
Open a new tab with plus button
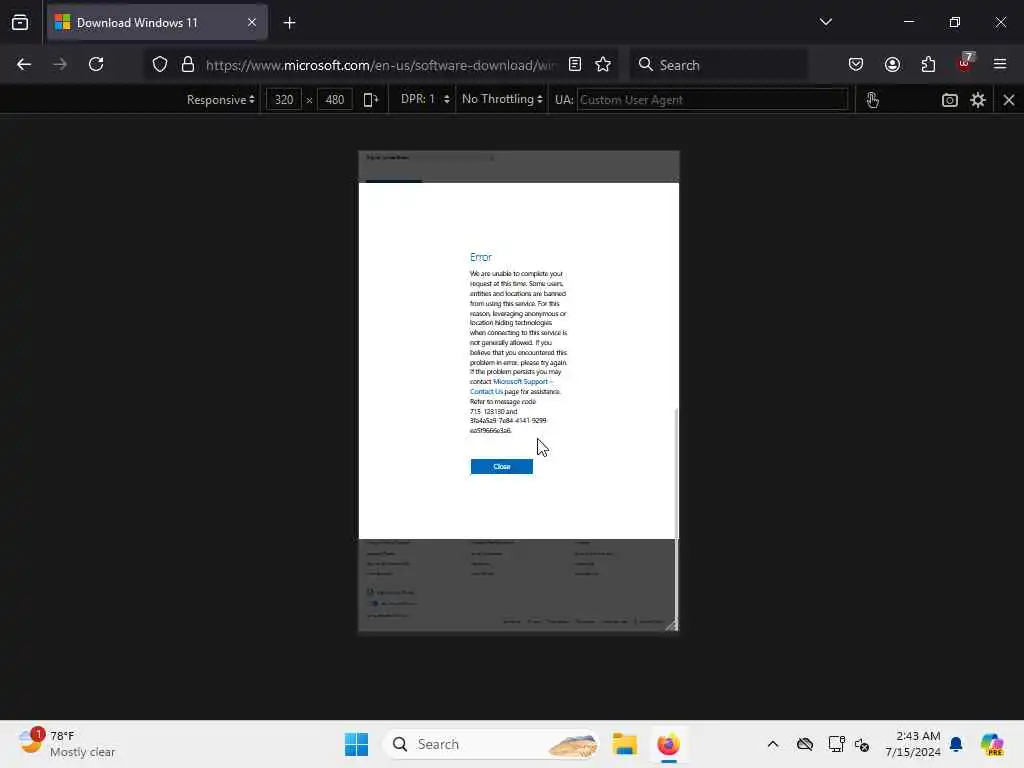click(289, 23)
